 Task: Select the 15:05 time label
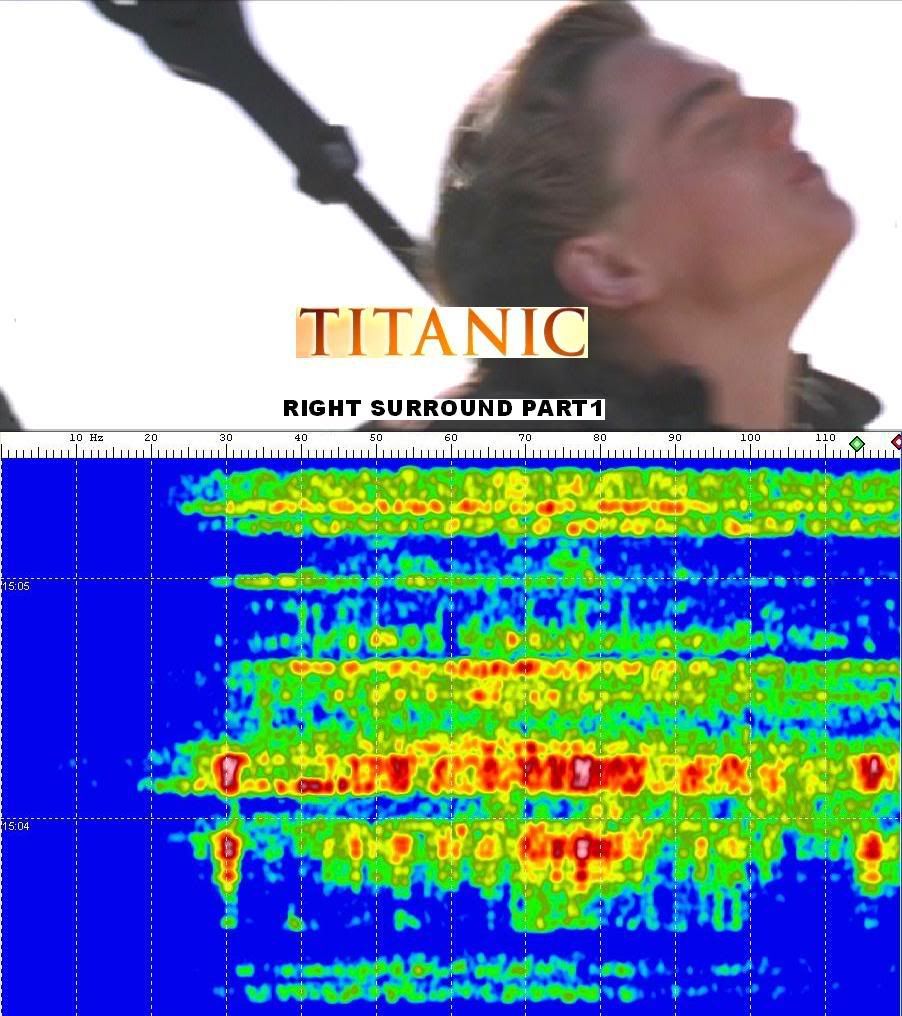pyautogui.click(x=16, y=586)
